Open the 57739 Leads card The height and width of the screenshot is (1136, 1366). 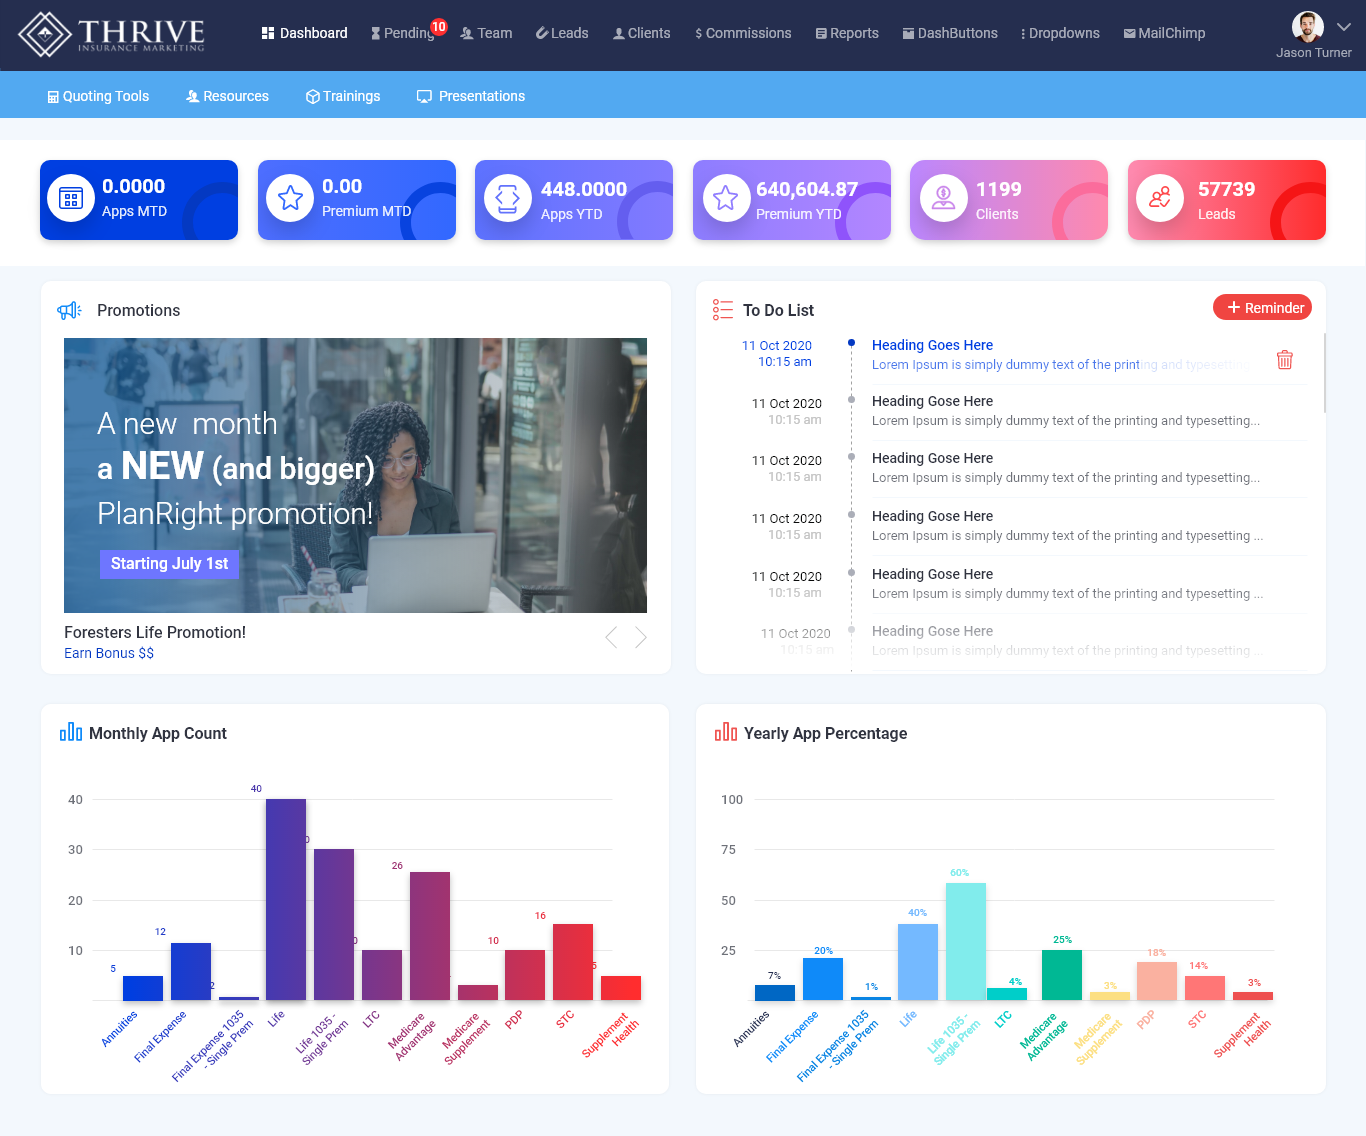pos(1227,200)
